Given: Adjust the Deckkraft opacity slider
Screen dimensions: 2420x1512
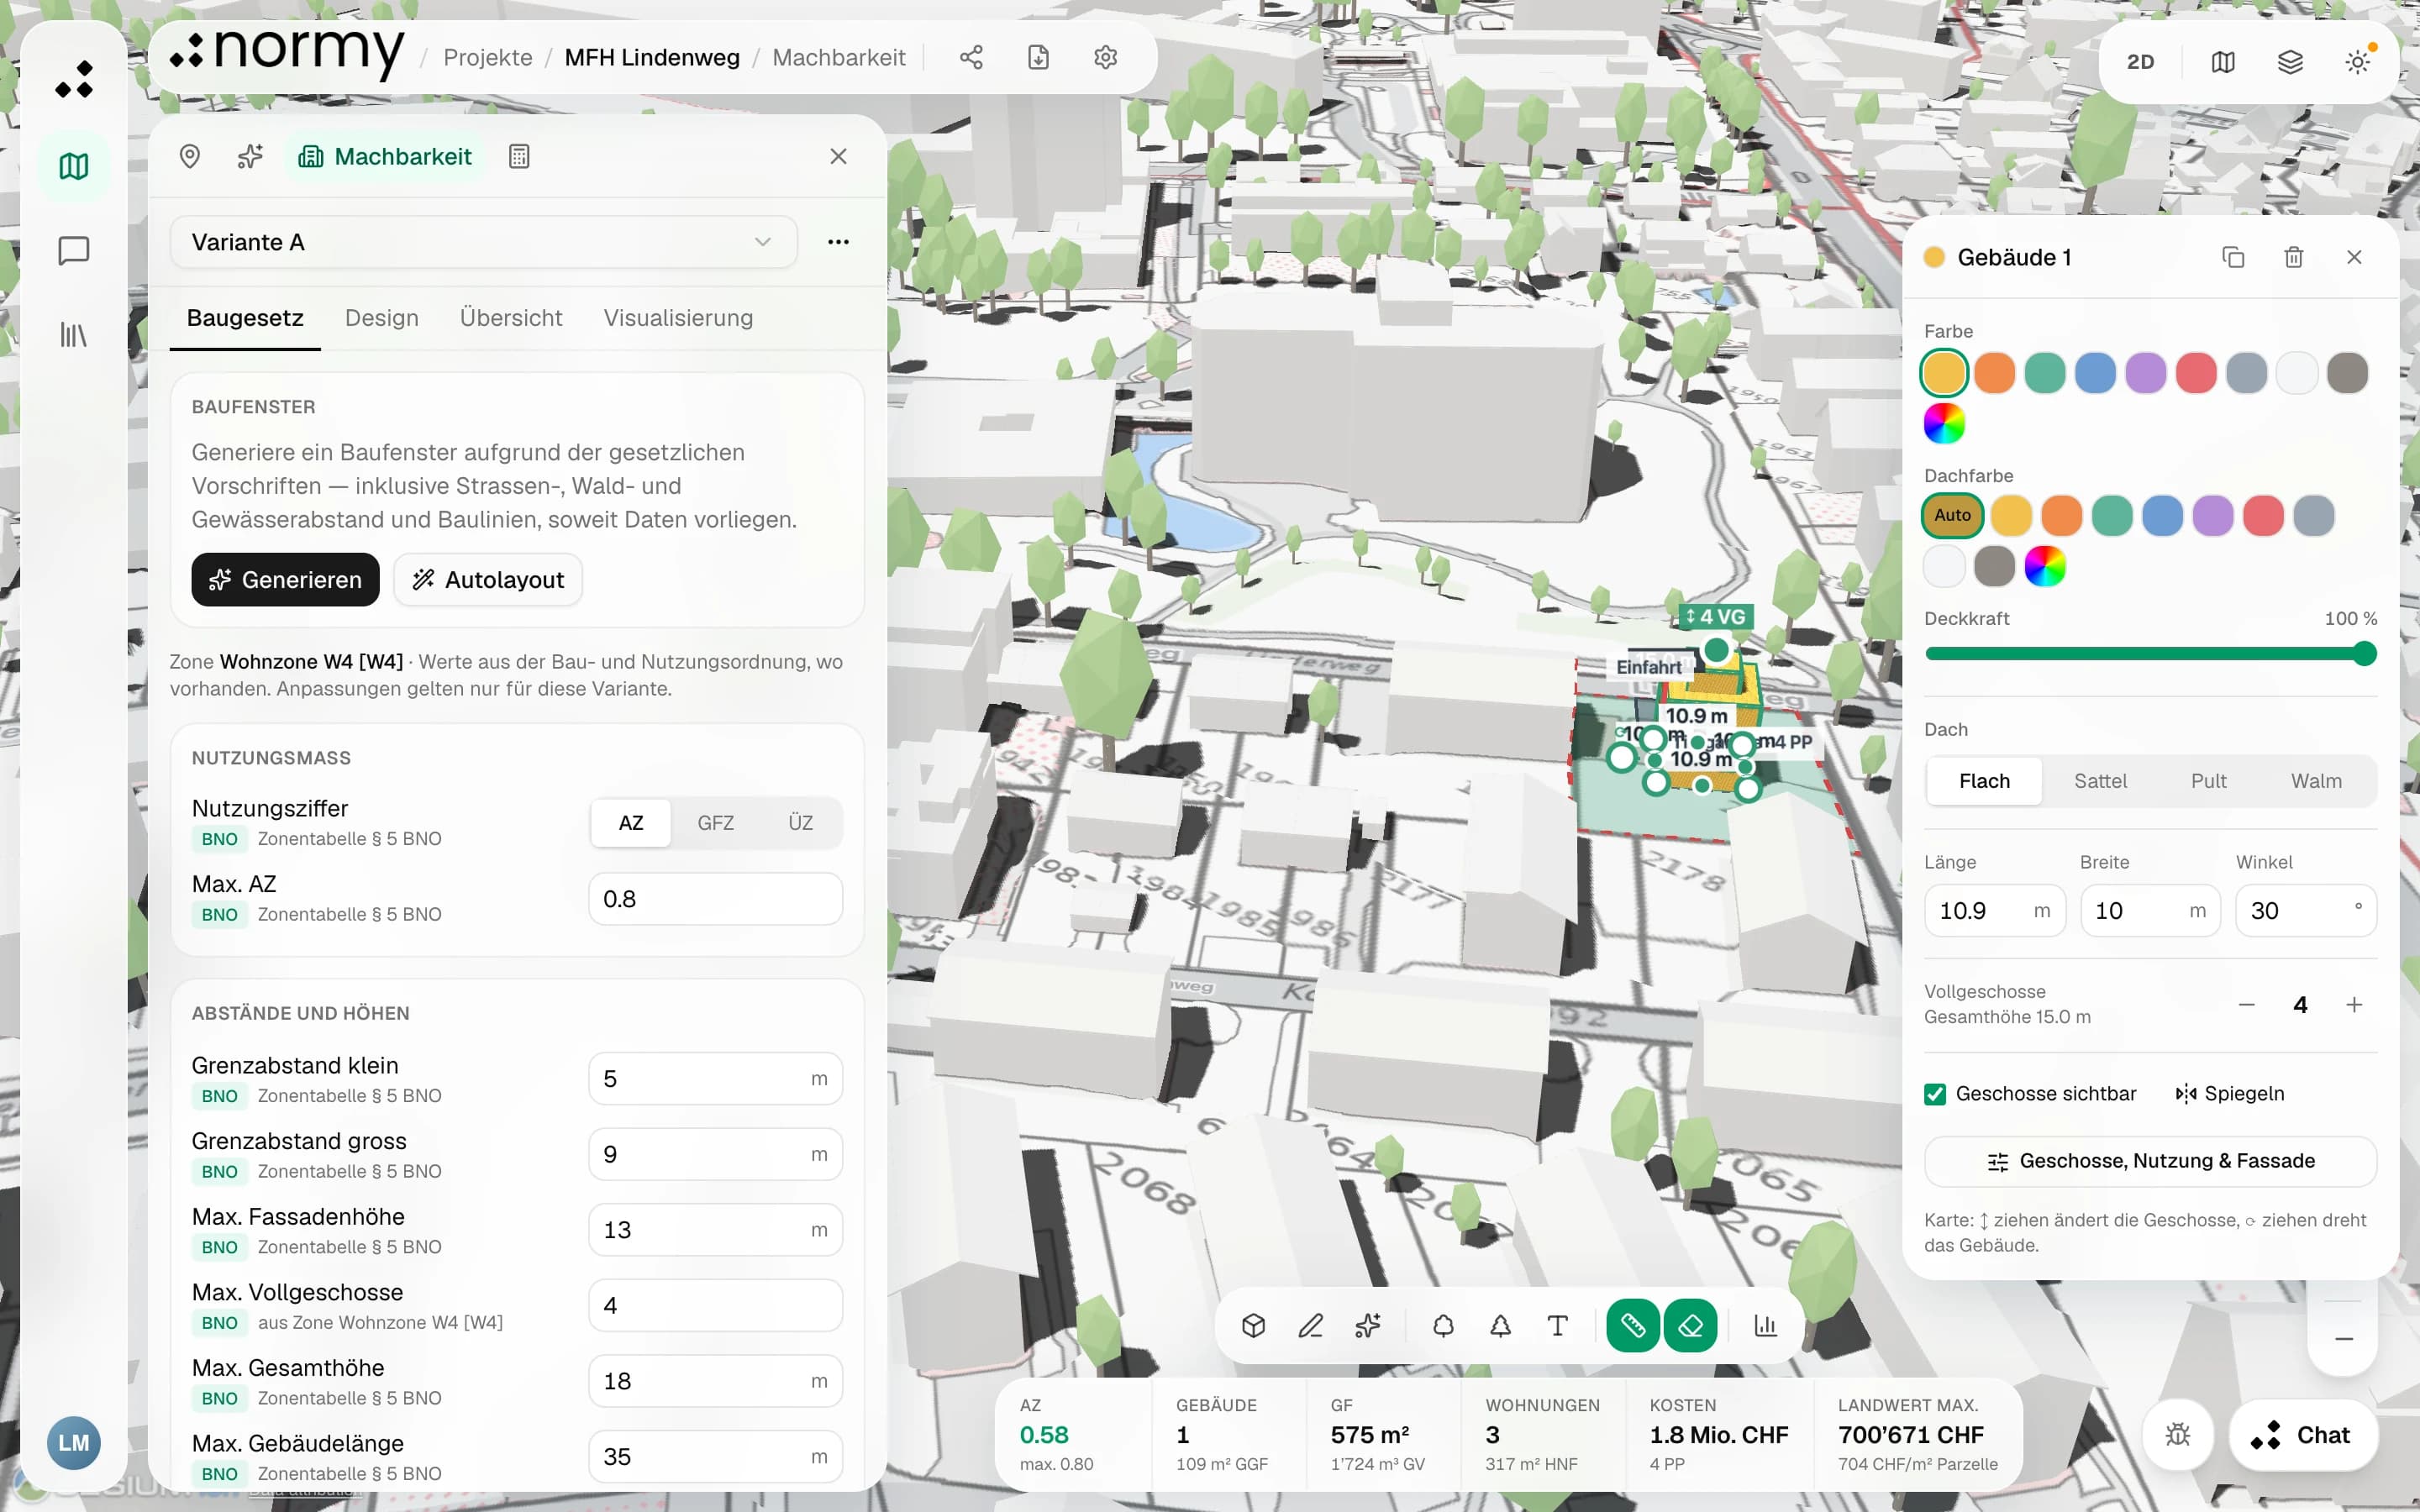Looking at the screenshot, I should point(2150,654).
